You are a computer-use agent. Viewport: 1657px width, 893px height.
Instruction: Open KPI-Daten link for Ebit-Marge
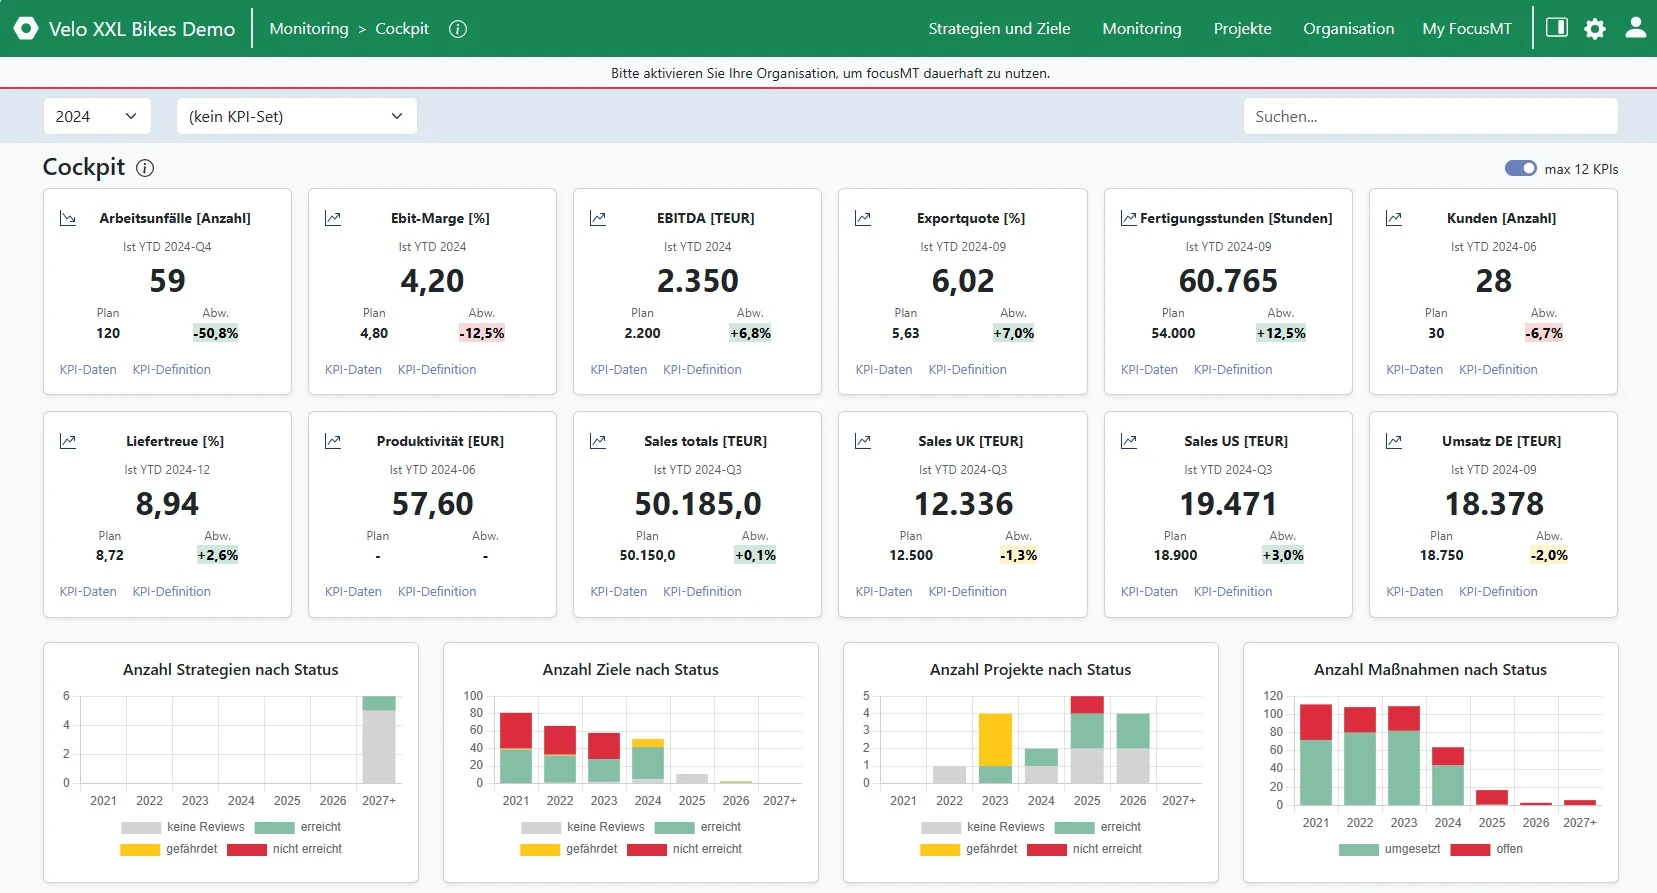pos(353,370)
